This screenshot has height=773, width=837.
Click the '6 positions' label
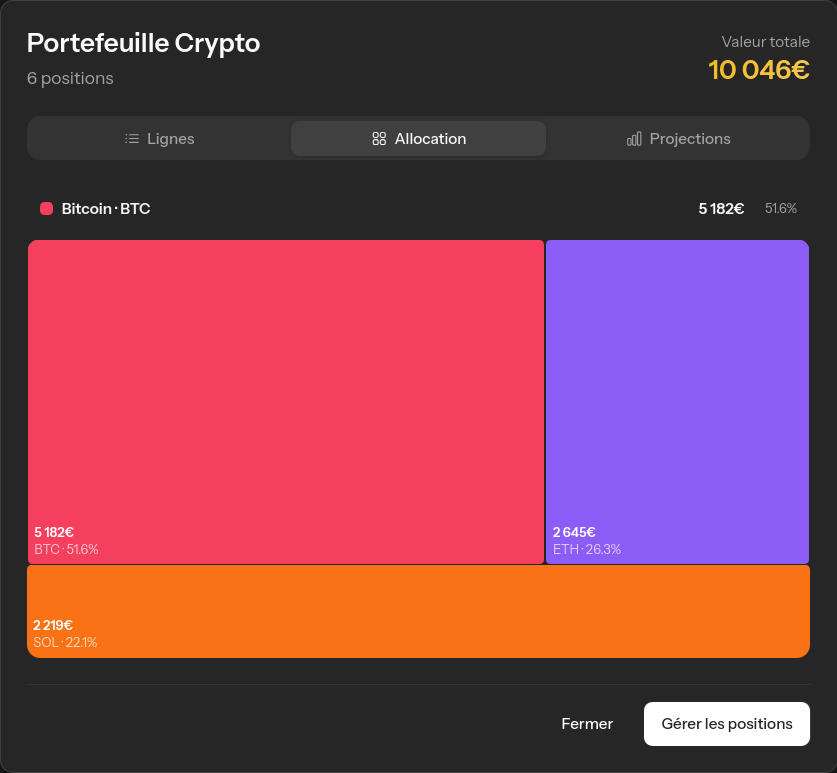pos(70,78)
